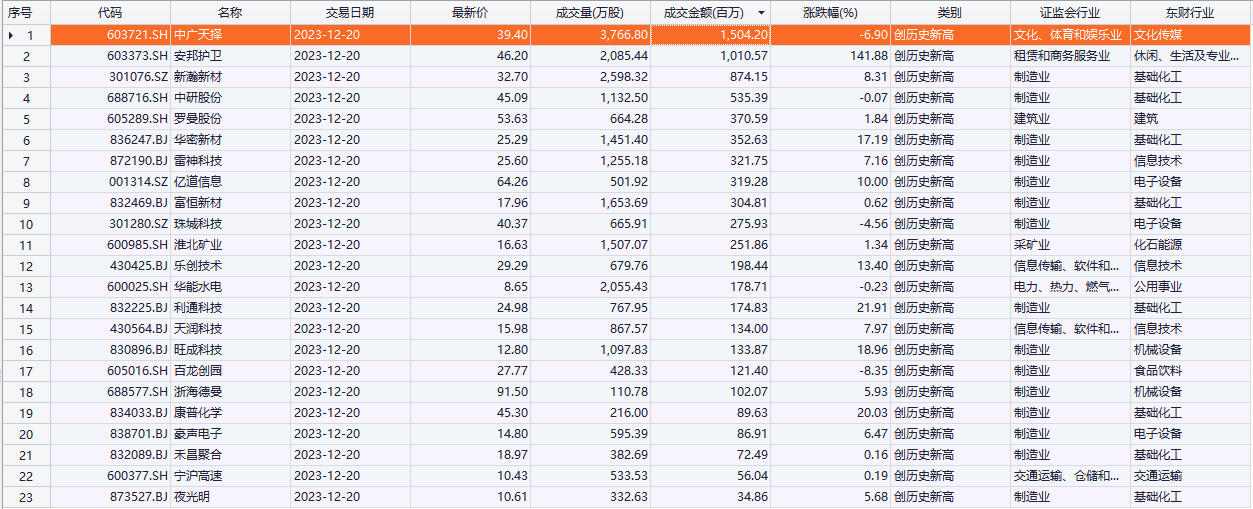1253x509 pixels.
Task: Select the 新瀚新材 name cell
Action: point(198,77)
